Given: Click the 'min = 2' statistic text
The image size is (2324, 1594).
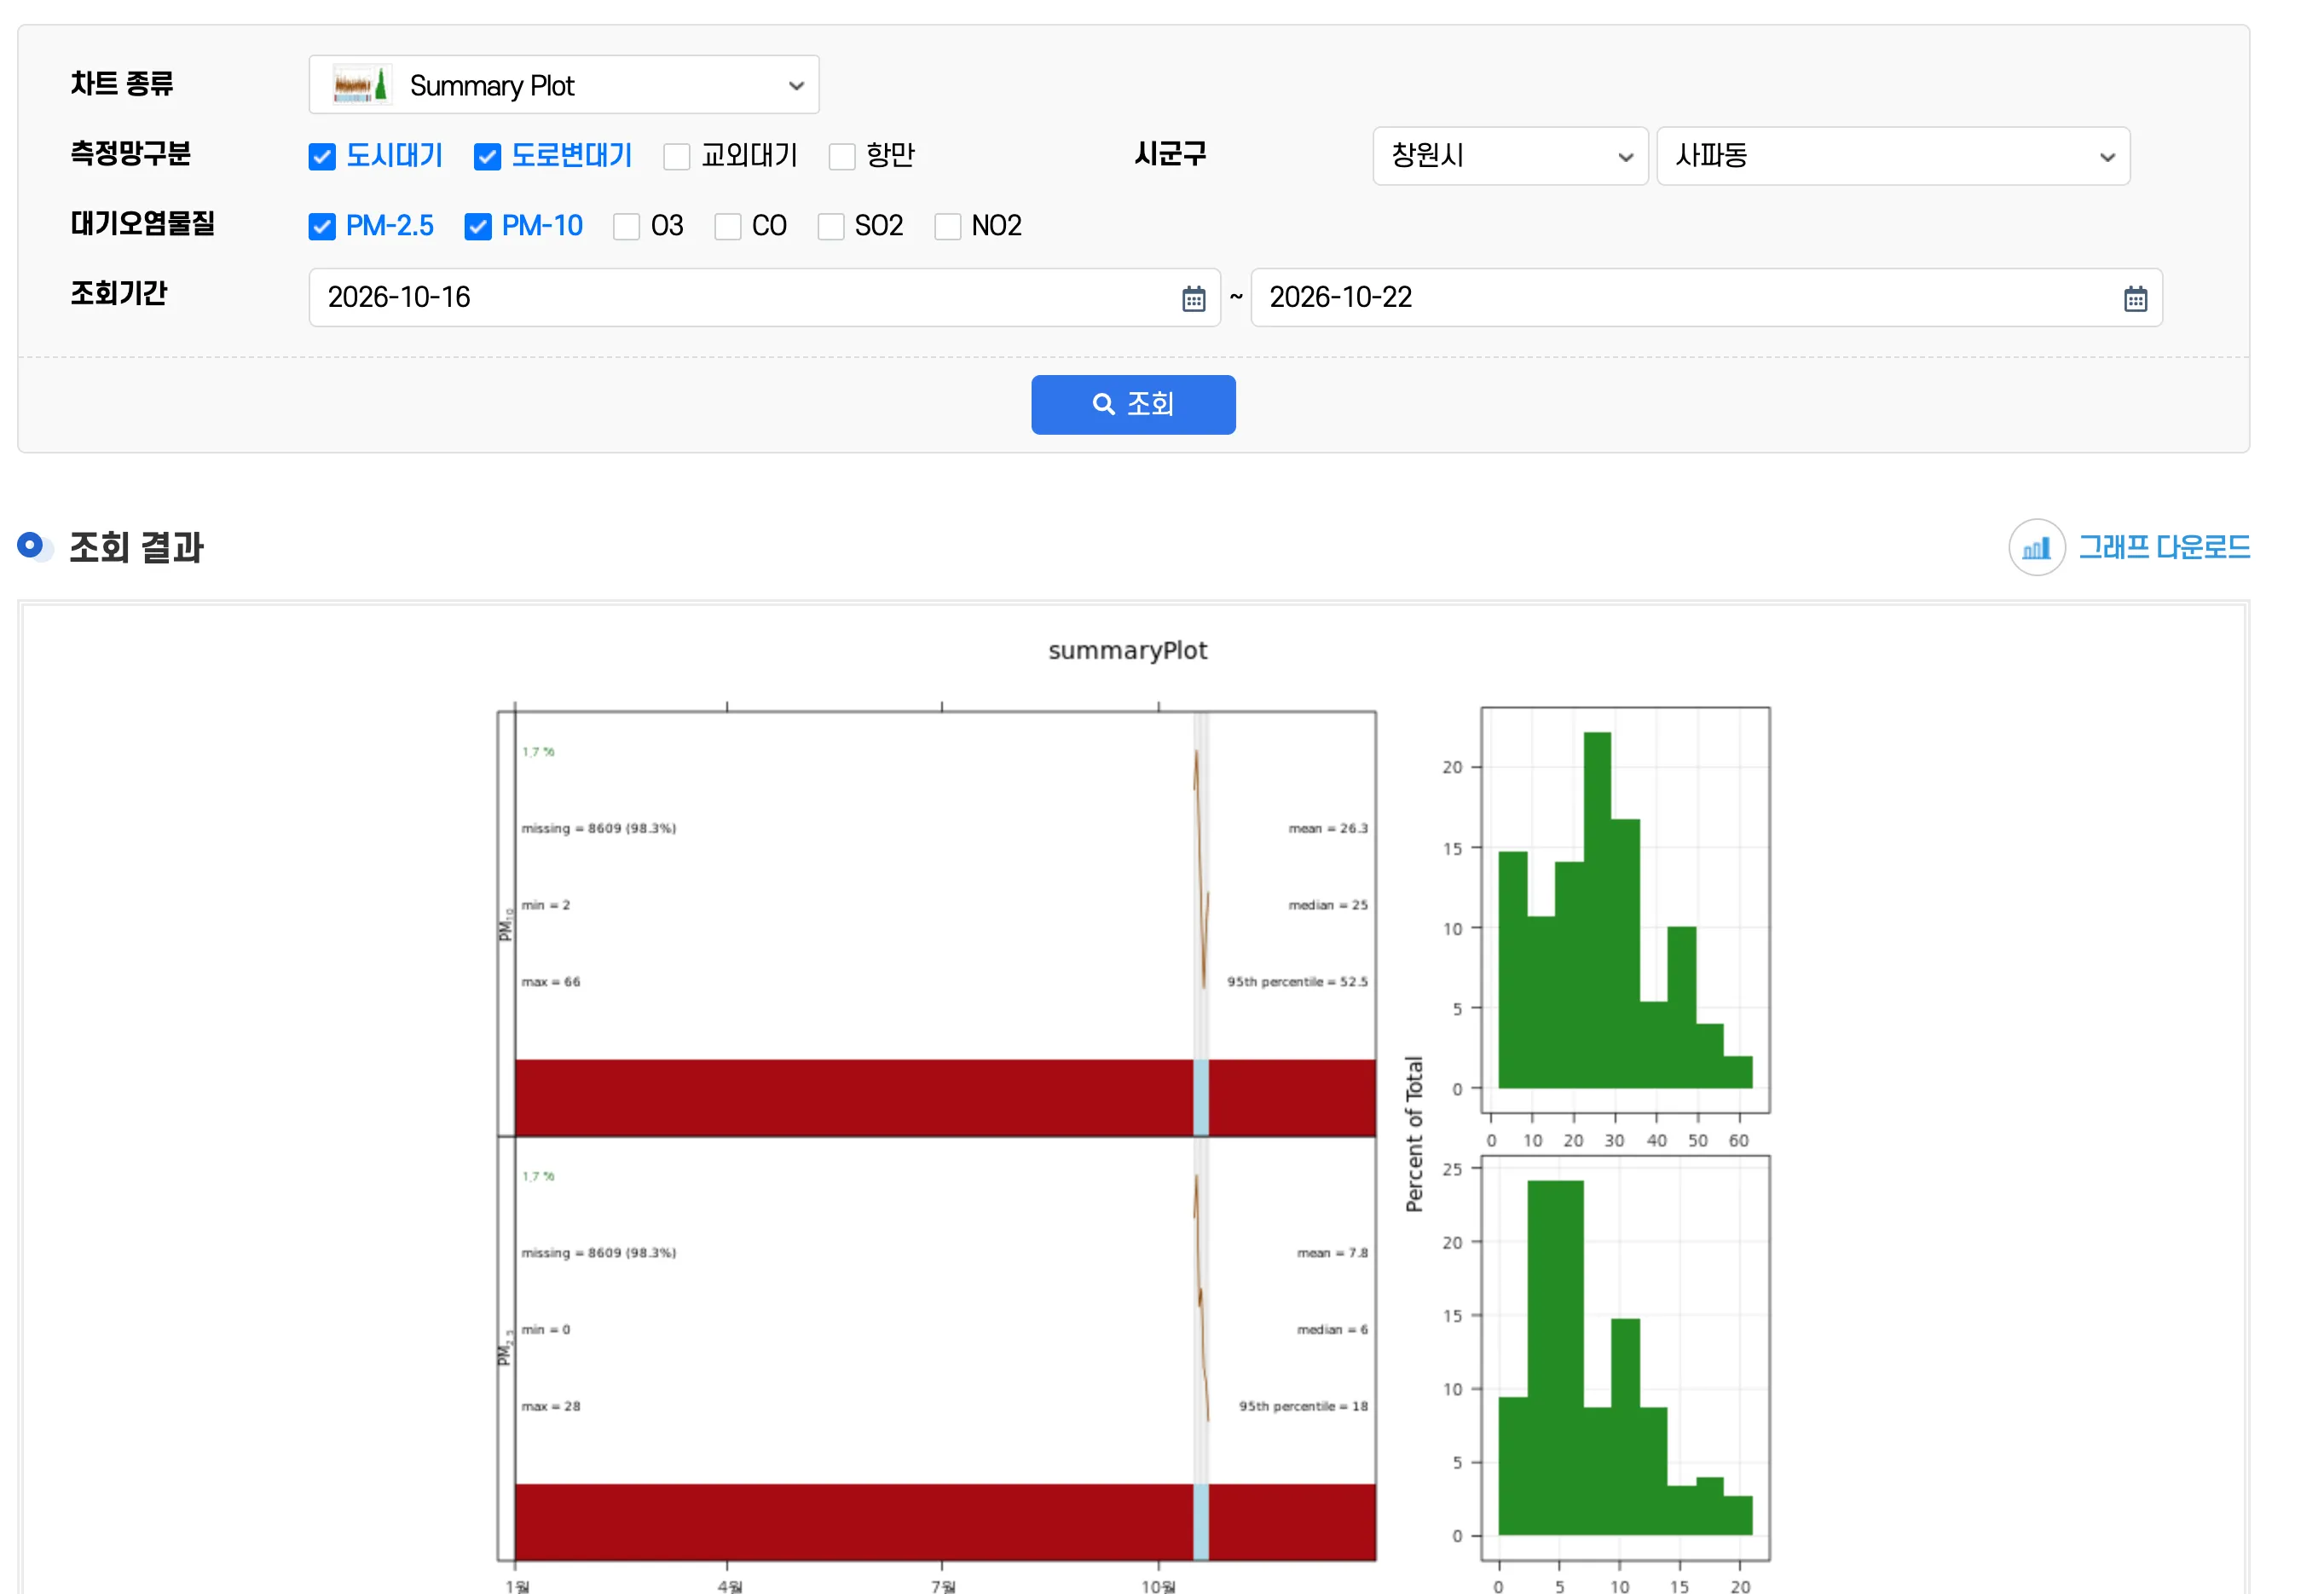Looking at the screenshot, I should click(545, 905).
